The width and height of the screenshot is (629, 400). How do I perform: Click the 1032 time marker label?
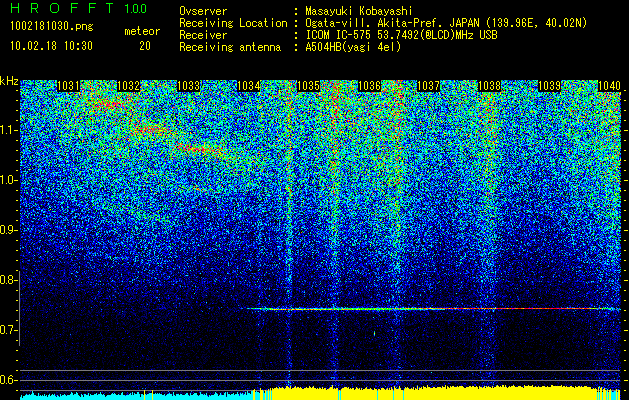point(128,86)
